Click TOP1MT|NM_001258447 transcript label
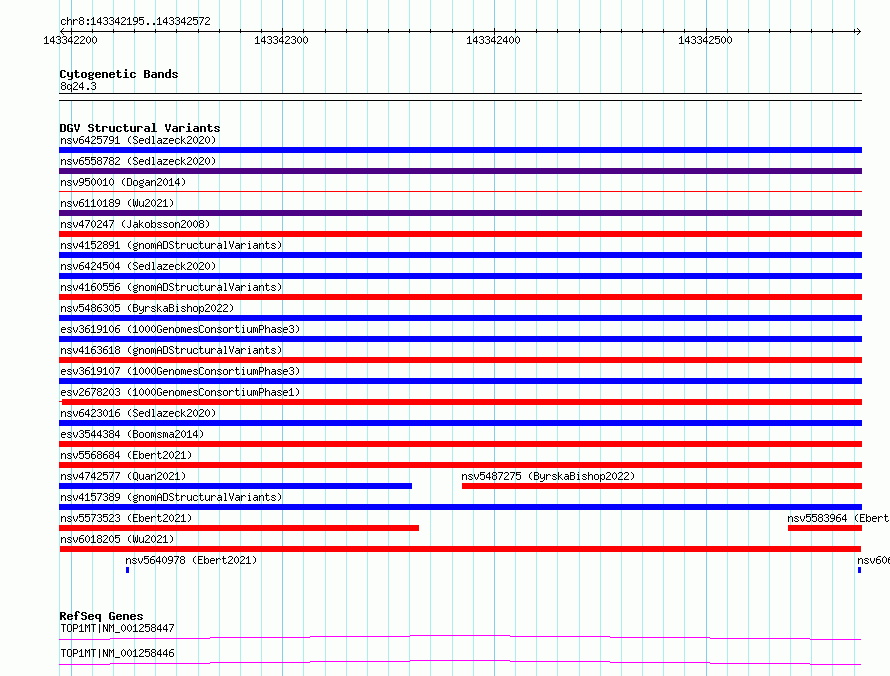 tap(117, 628)
